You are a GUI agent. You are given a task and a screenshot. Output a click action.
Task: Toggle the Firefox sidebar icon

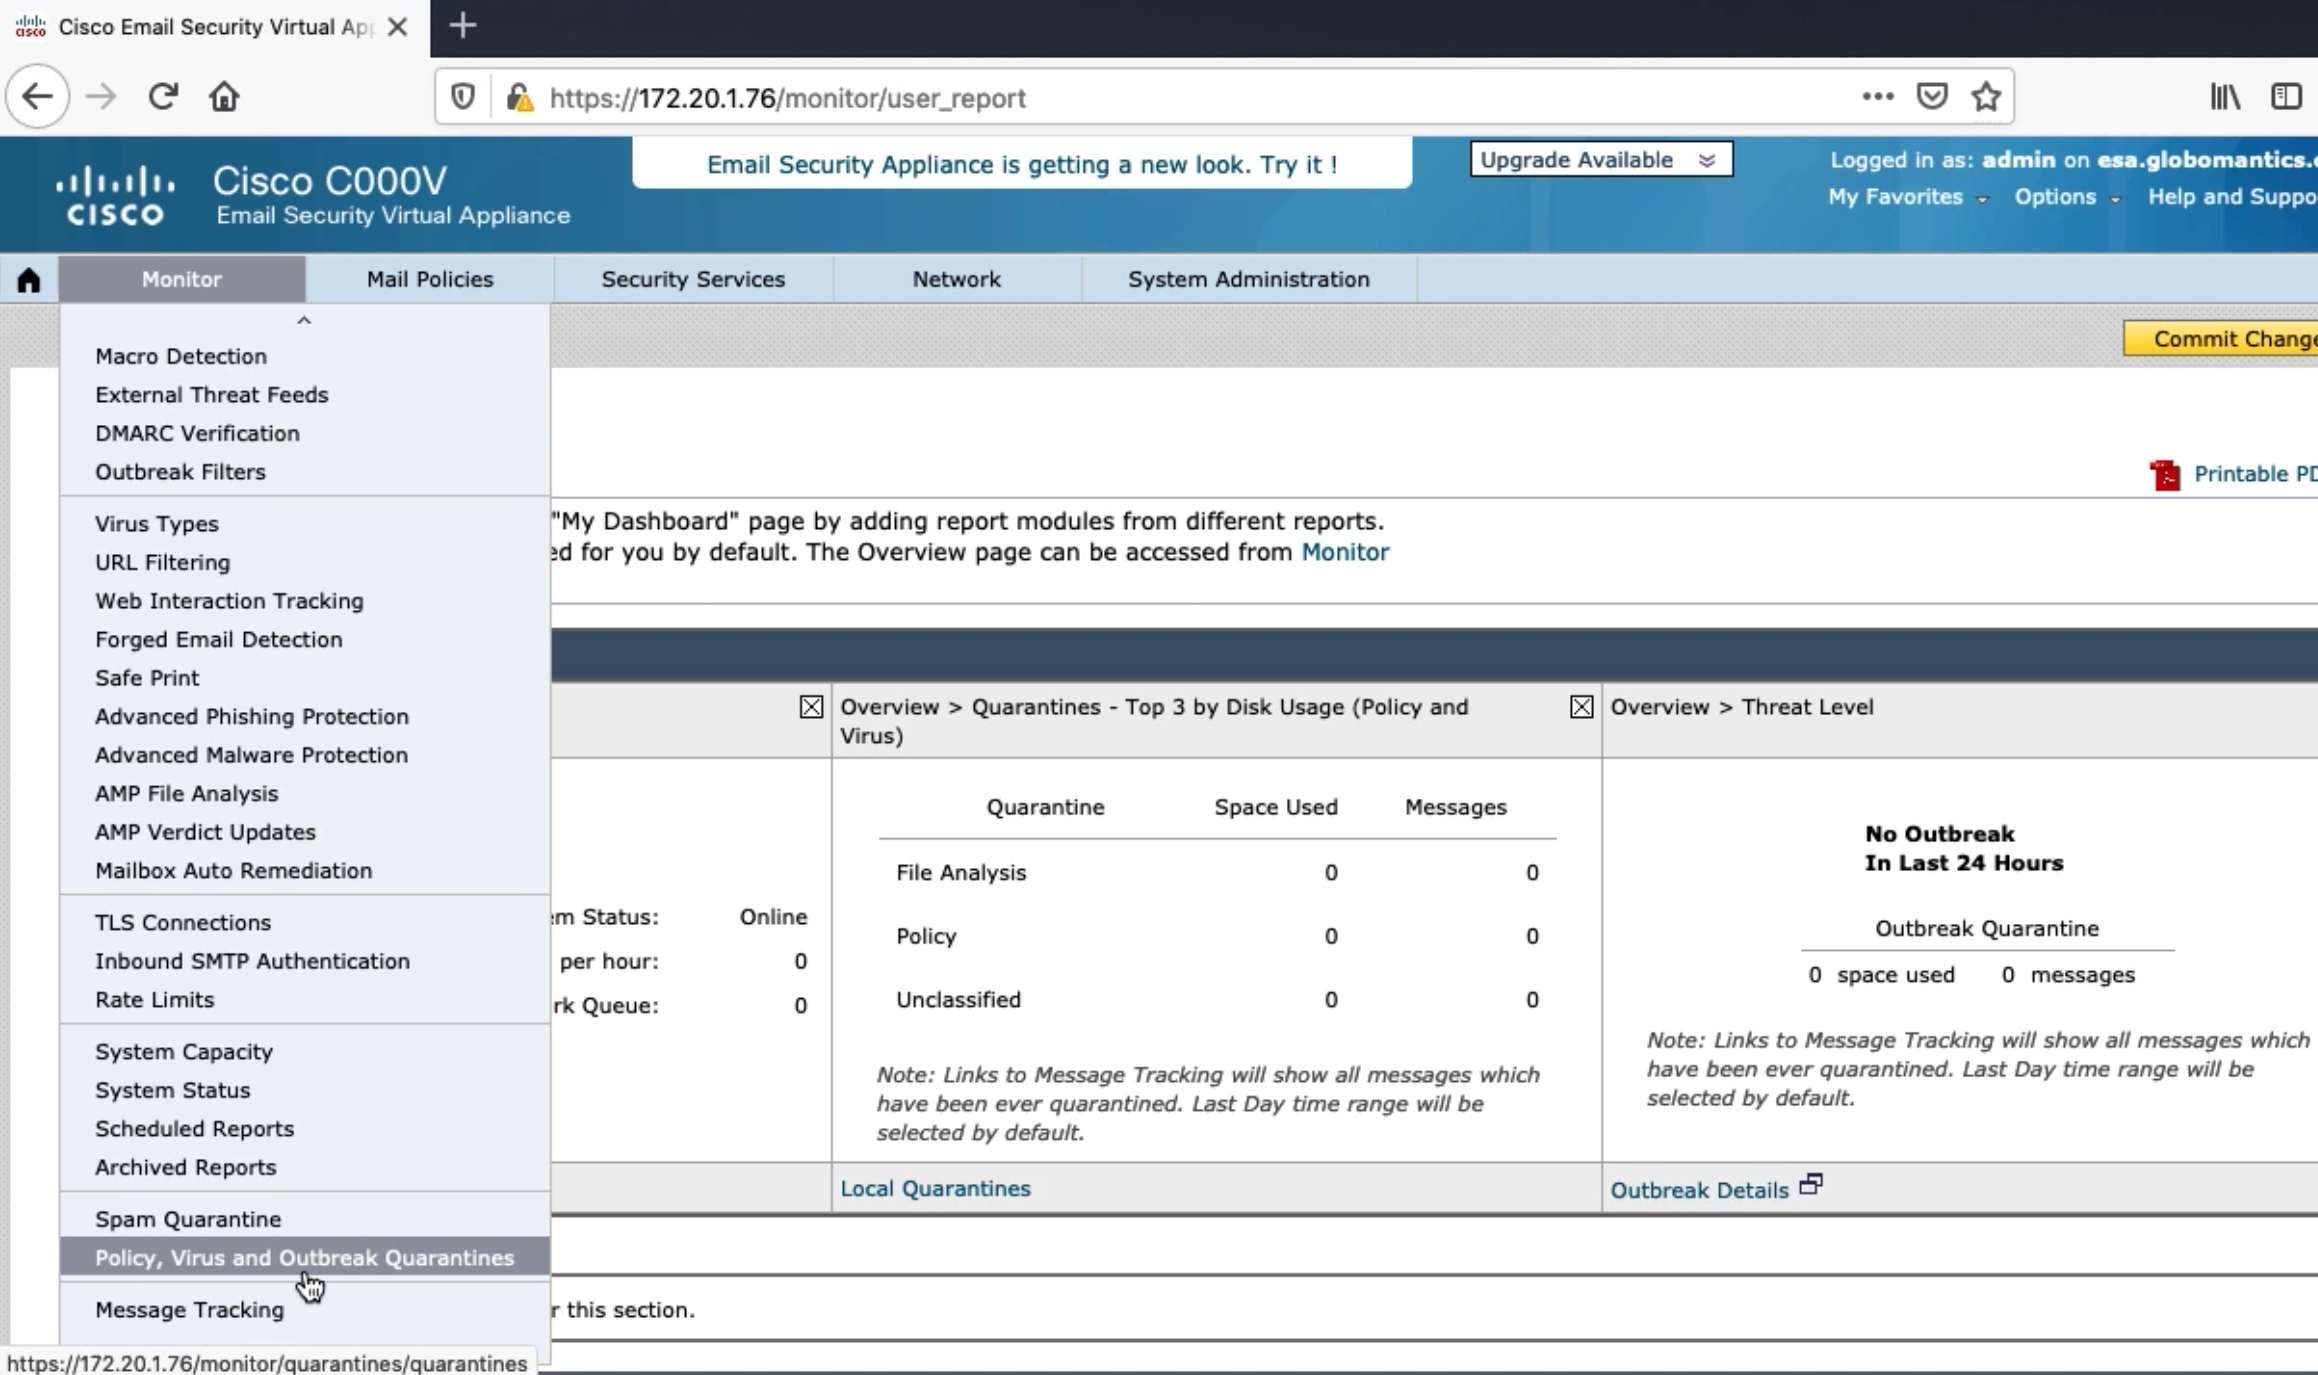coord(2286,97)
